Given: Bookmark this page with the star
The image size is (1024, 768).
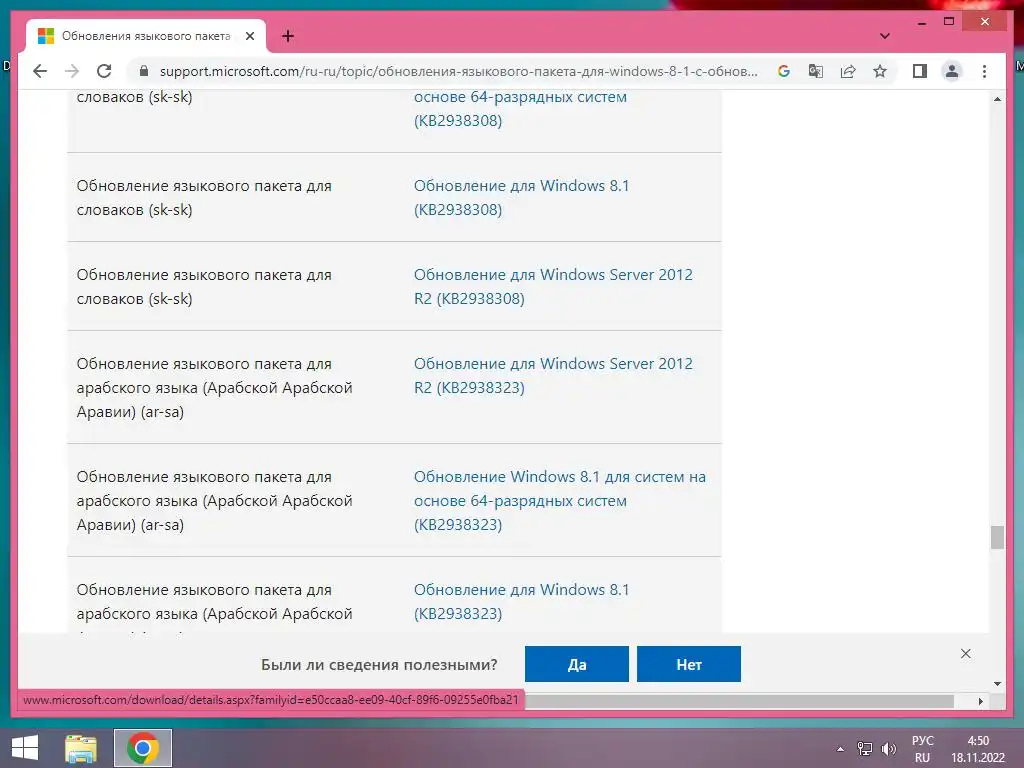Looking at the screenshot, I should tap(880, 71).
